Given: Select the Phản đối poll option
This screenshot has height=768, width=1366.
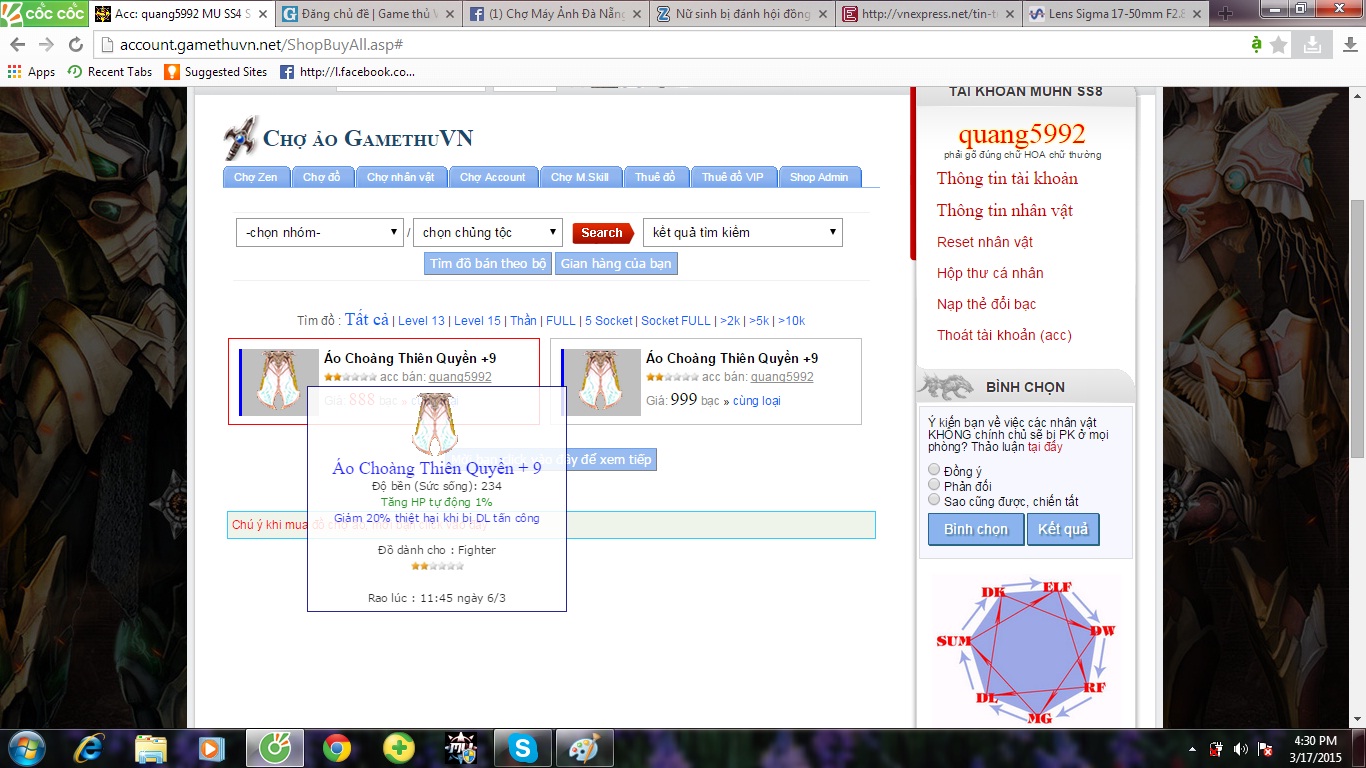Looking at the screenshot, I should 934,485.
